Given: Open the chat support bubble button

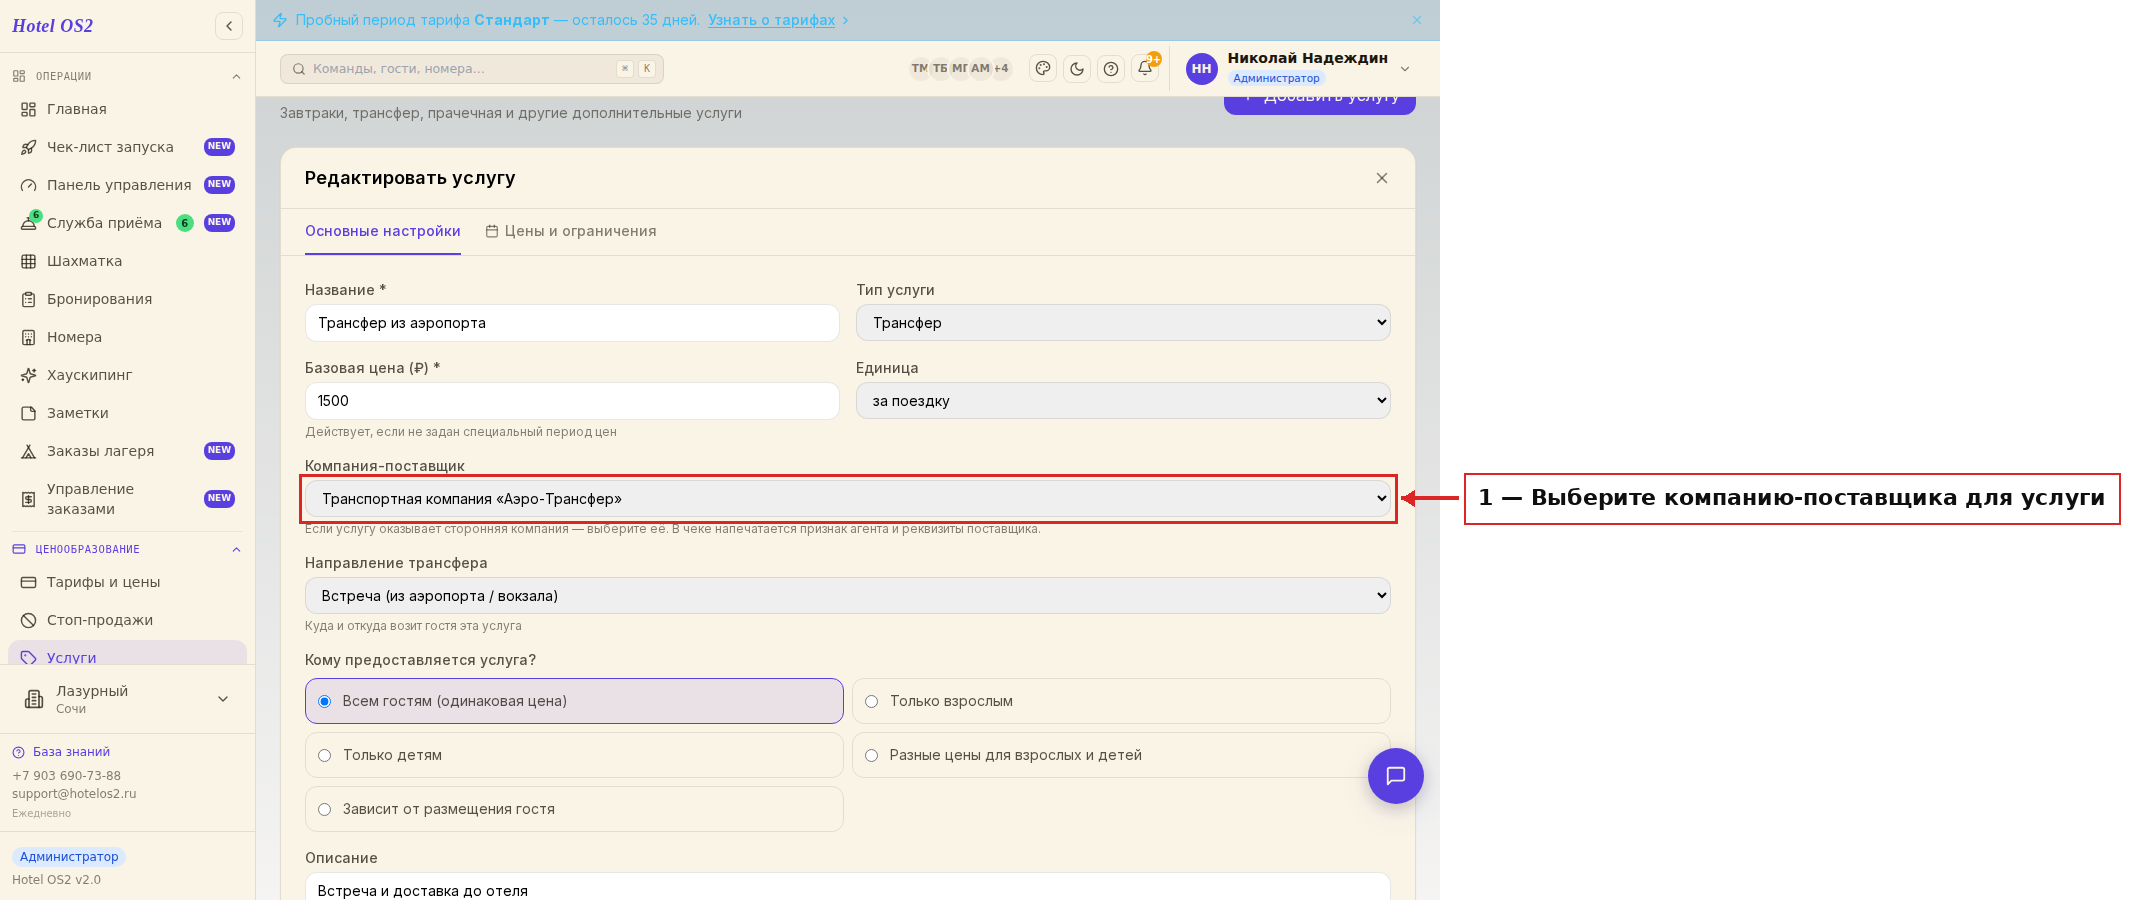Looking at the screenshot, I should point(1396,776).
